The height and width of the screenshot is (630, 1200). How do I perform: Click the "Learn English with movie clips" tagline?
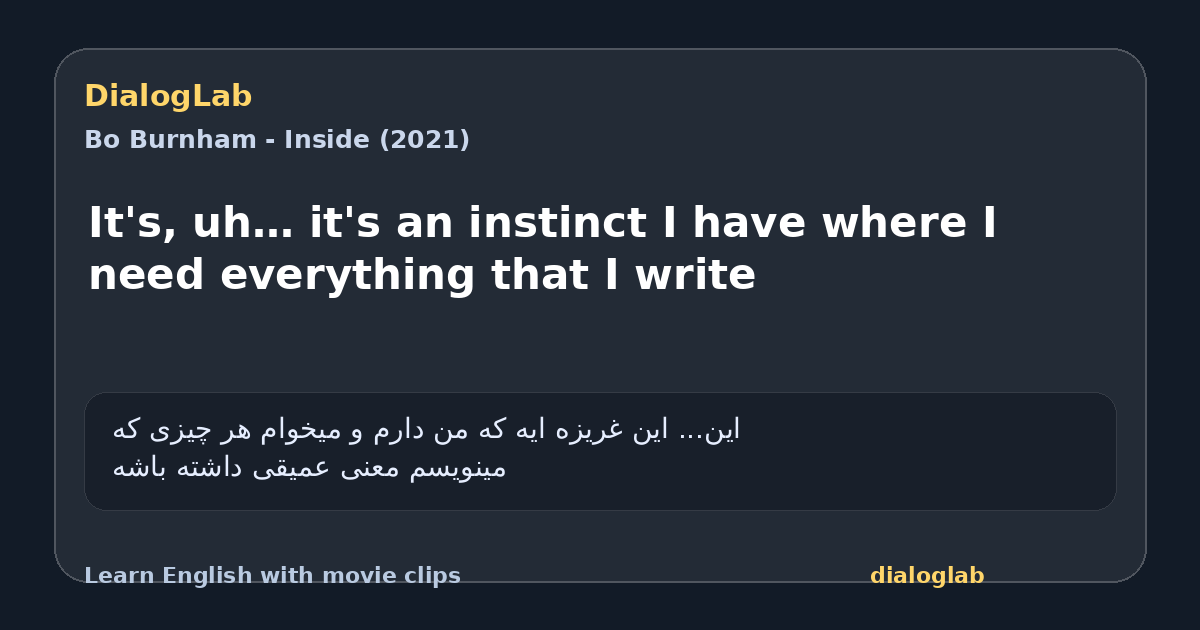(x=272, y=576)
